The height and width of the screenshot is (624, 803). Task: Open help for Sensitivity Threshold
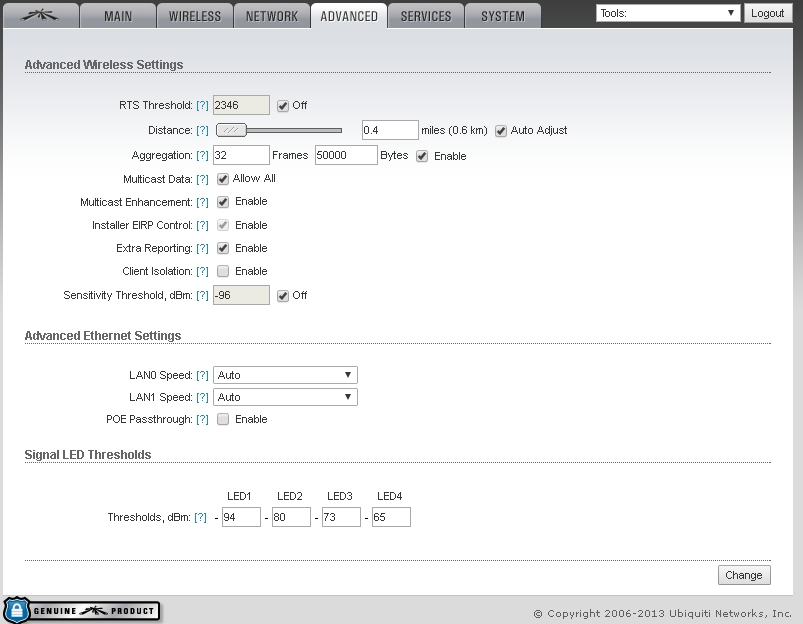coord(202,296)
